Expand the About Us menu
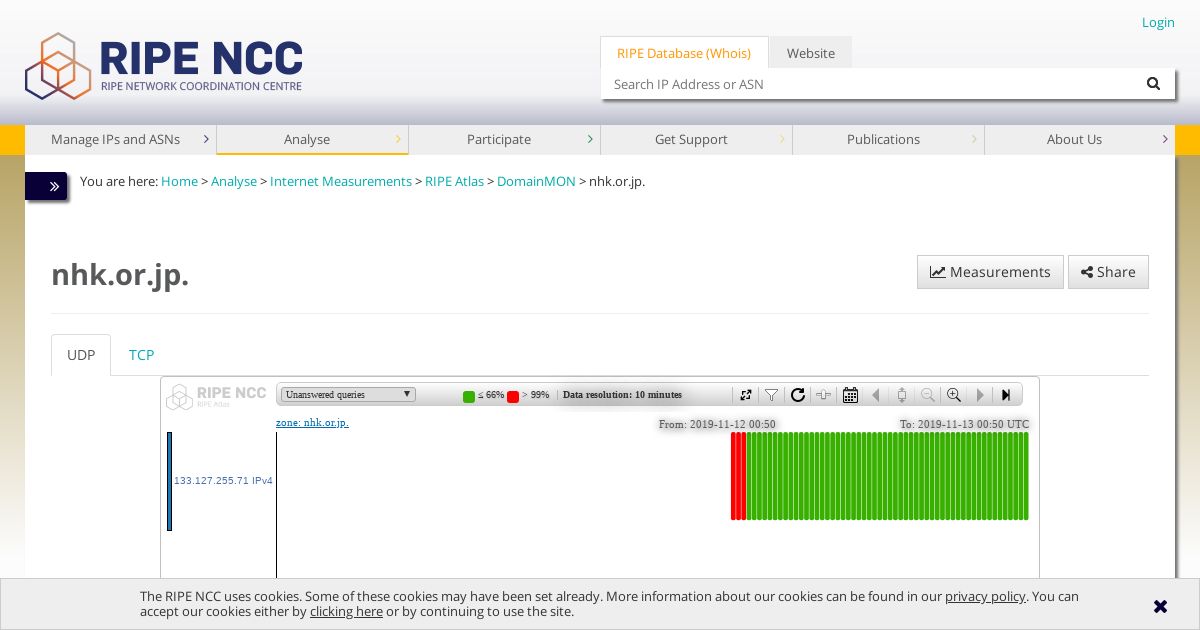This screenshot has height=630, width=1200. [1079, 139]
